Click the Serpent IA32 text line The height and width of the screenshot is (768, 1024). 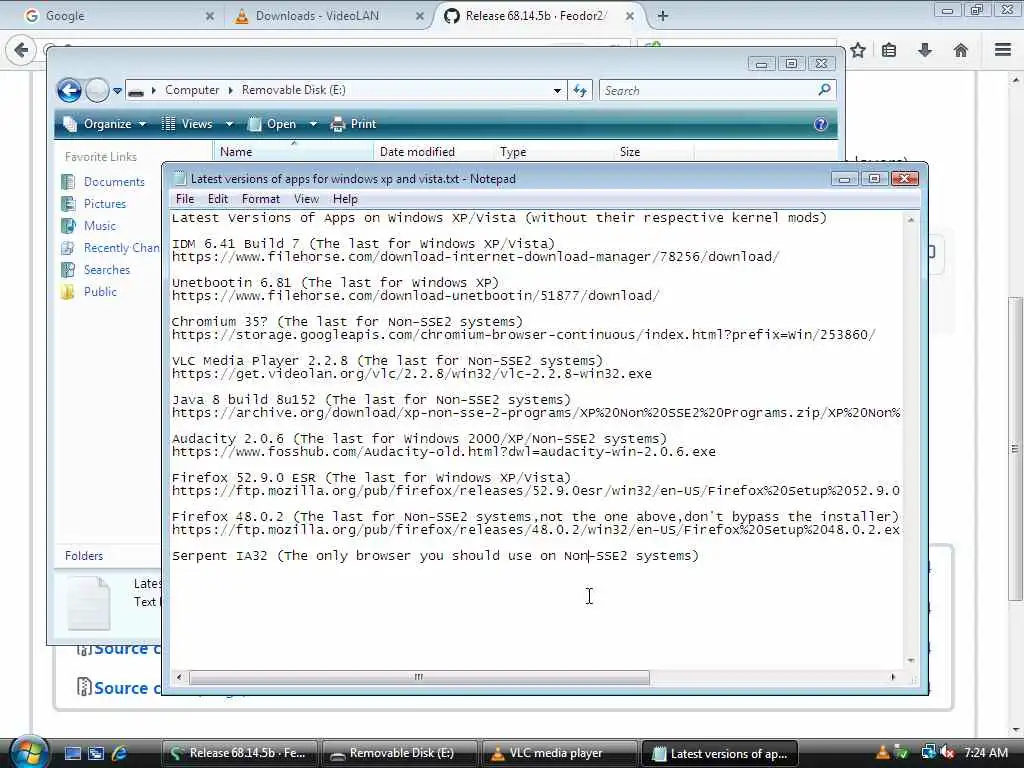(x=435, y=556)
